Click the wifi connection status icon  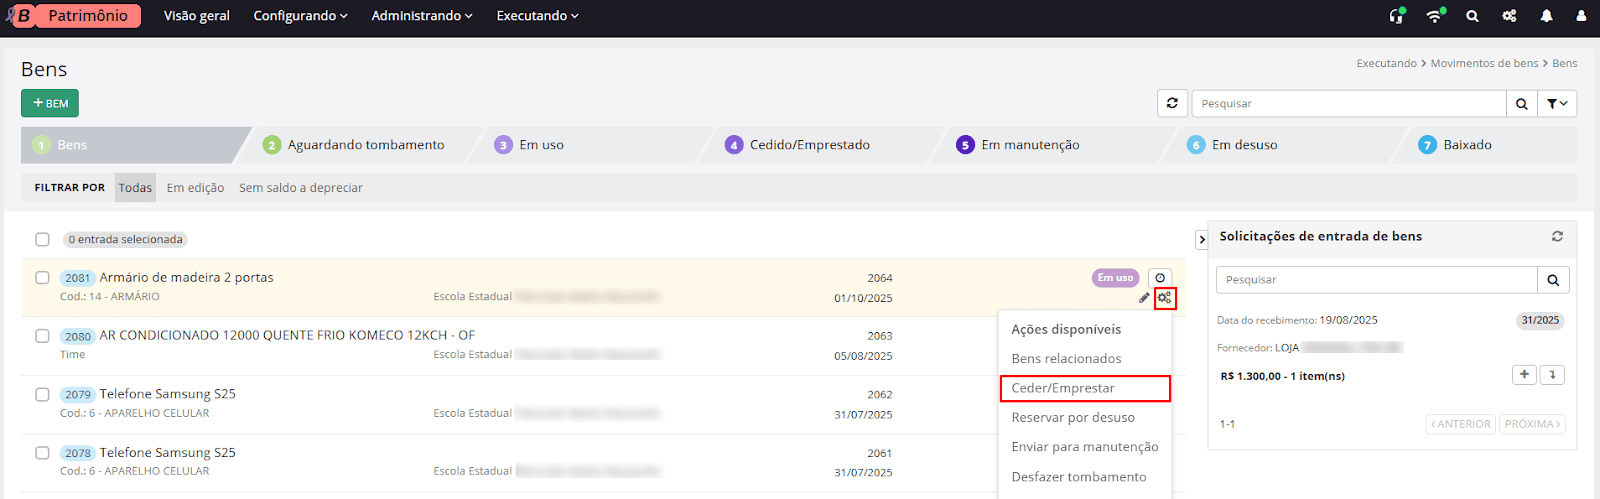point(1435,16)
